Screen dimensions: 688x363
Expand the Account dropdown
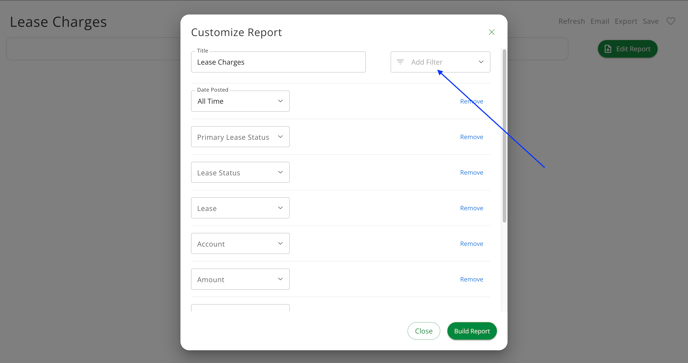click(x=240, y=244)
